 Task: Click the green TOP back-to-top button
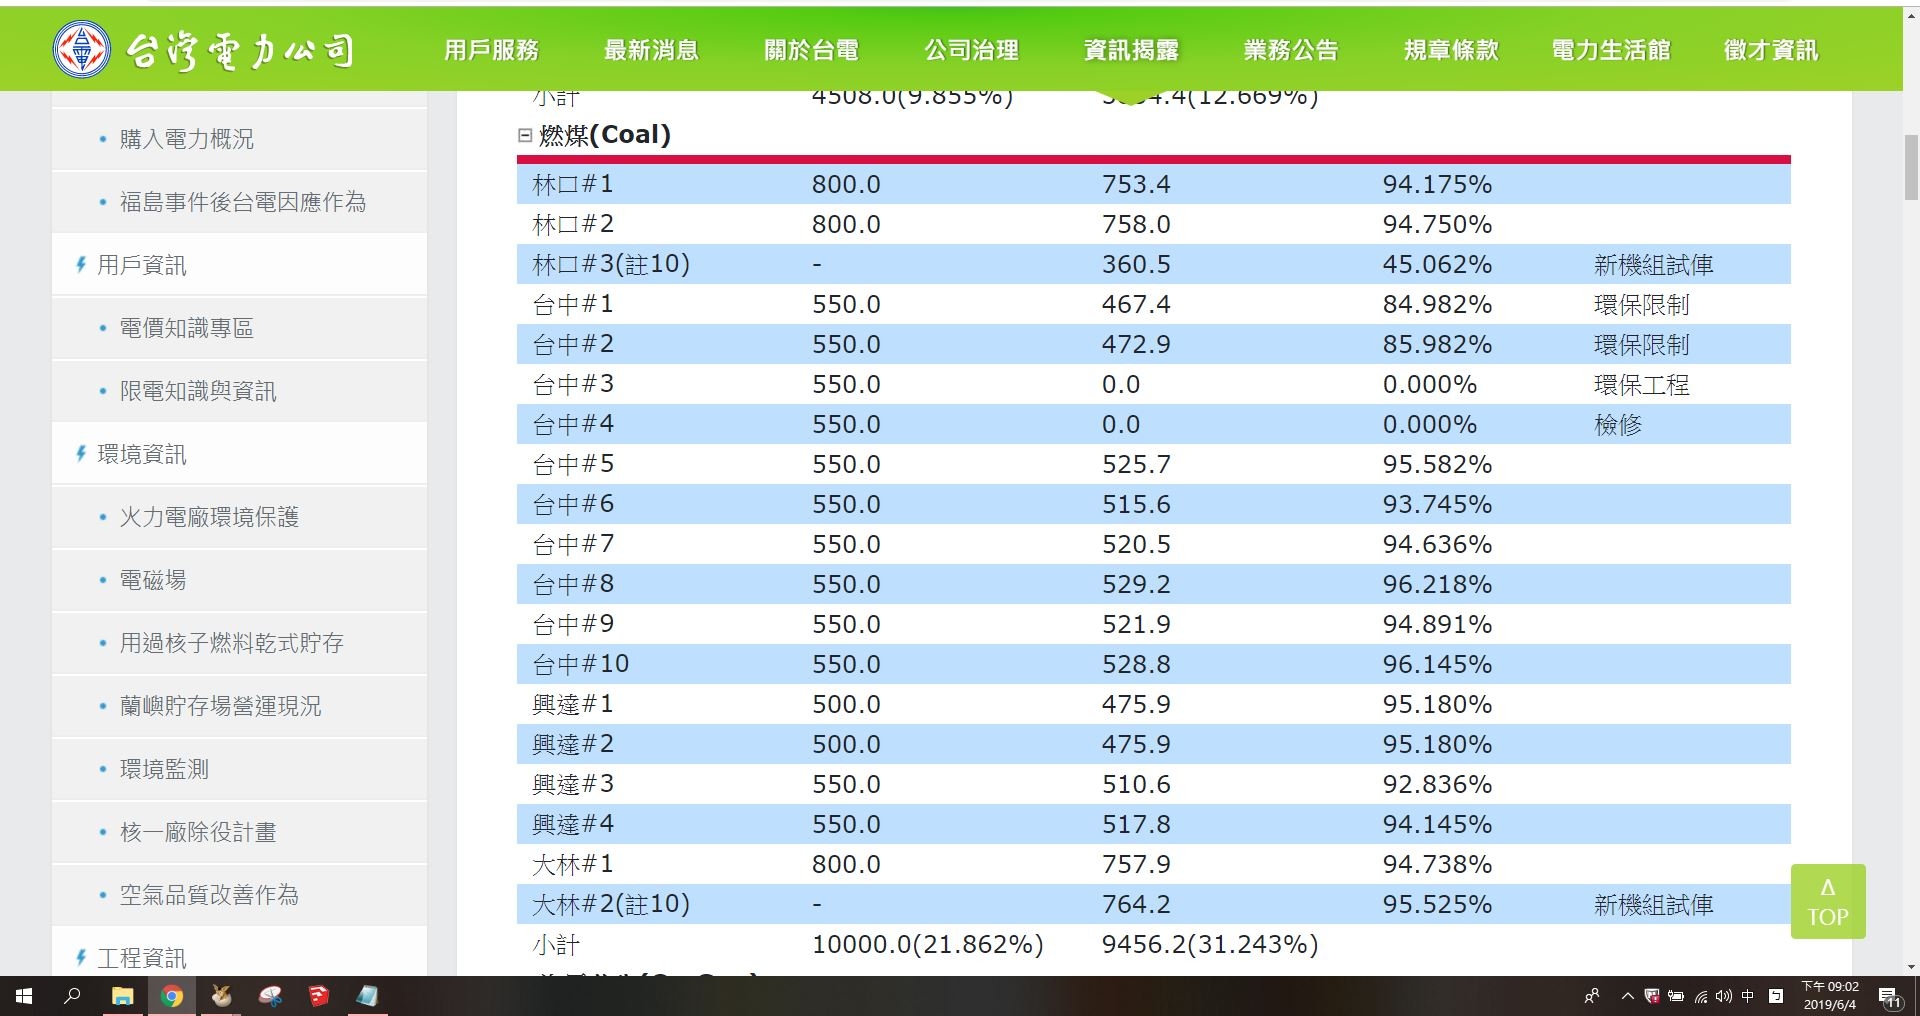pos(1828,901)
